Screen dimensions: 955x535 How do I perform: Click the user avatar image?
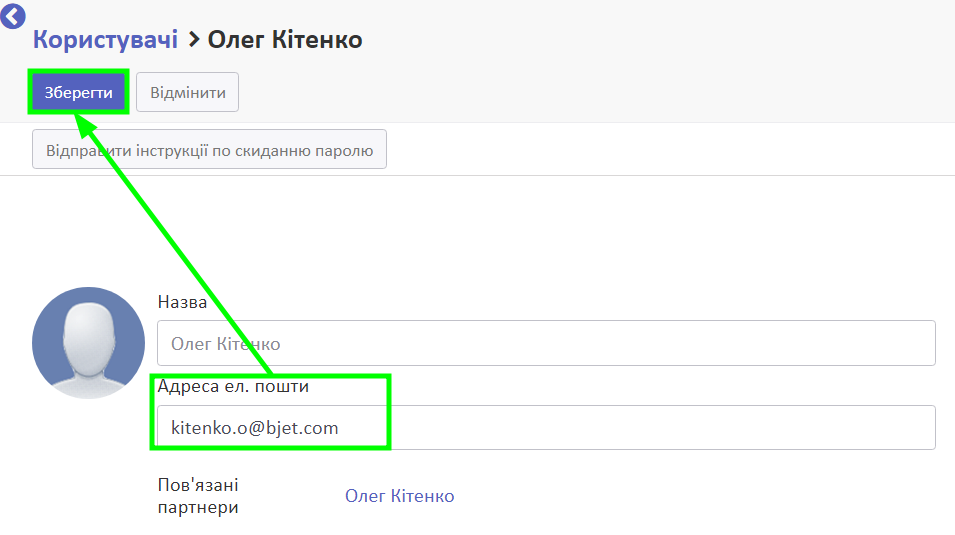pos(88,343)
